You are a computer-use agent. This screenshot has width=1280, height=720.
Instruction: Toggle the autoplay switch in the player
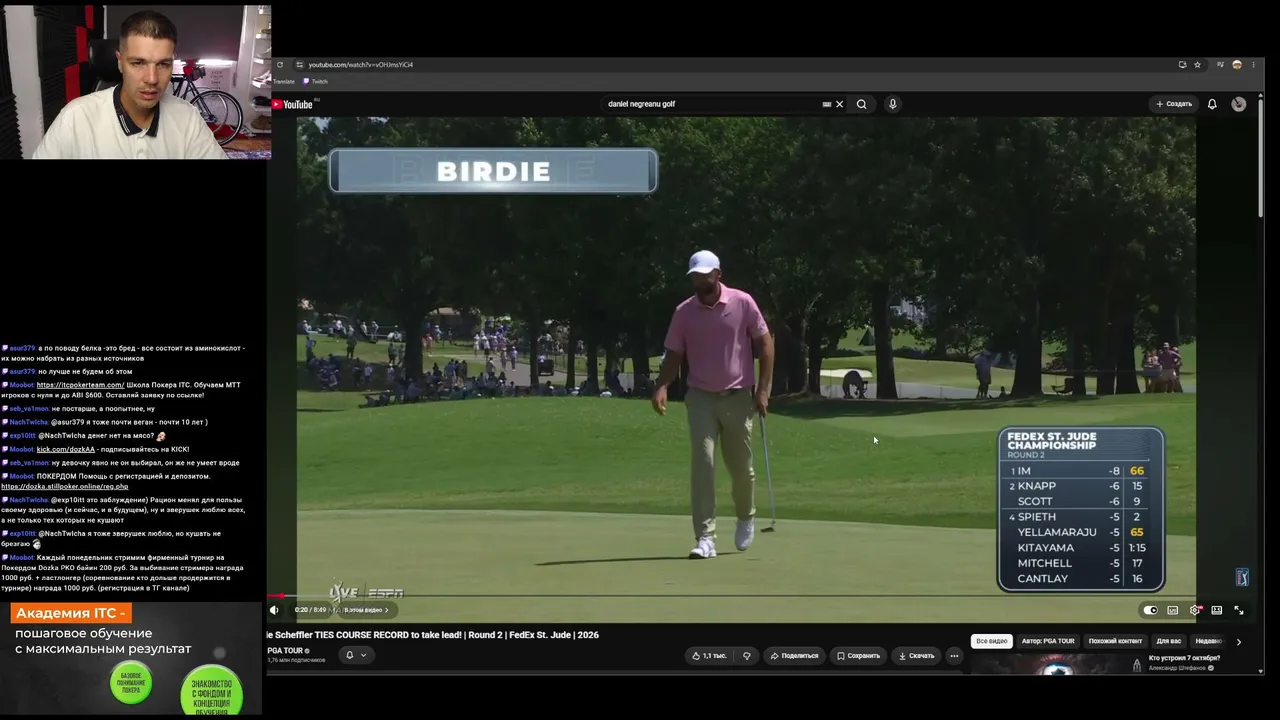(1150, 610)
